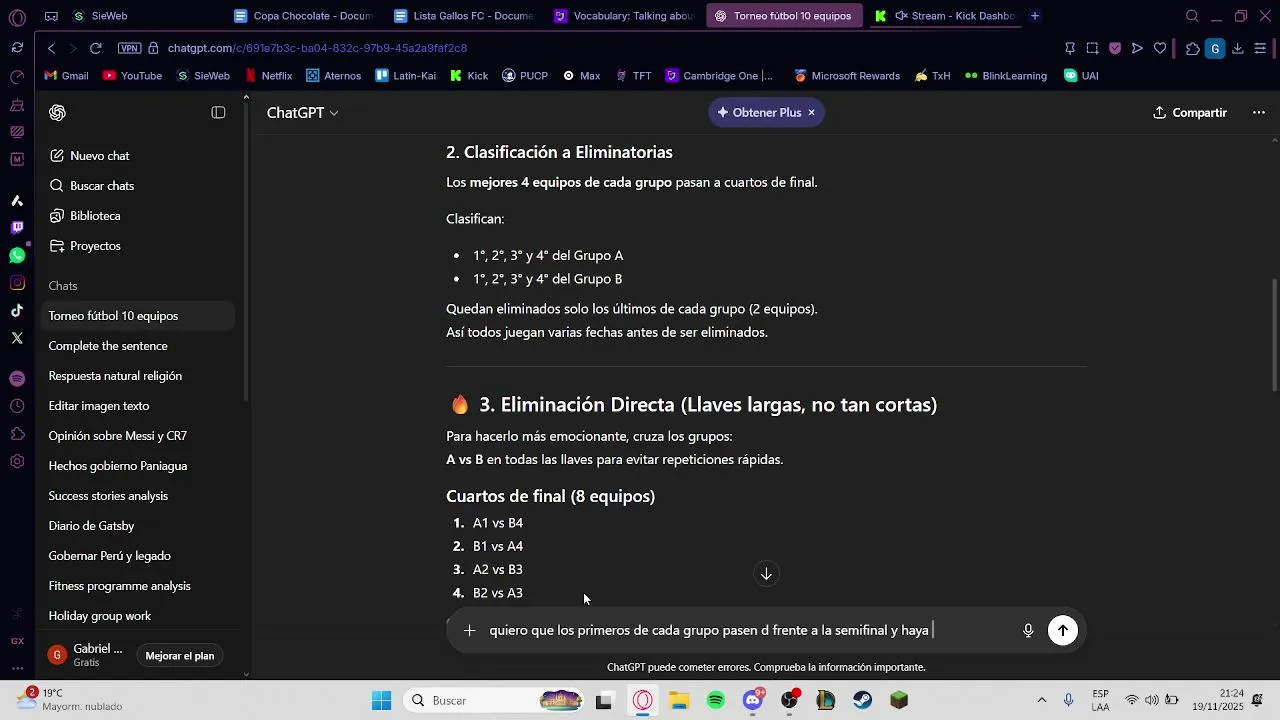Switch to the Lista Gallos FC tab
This screenshot has height=720, width=1280.
click(463, 16)
